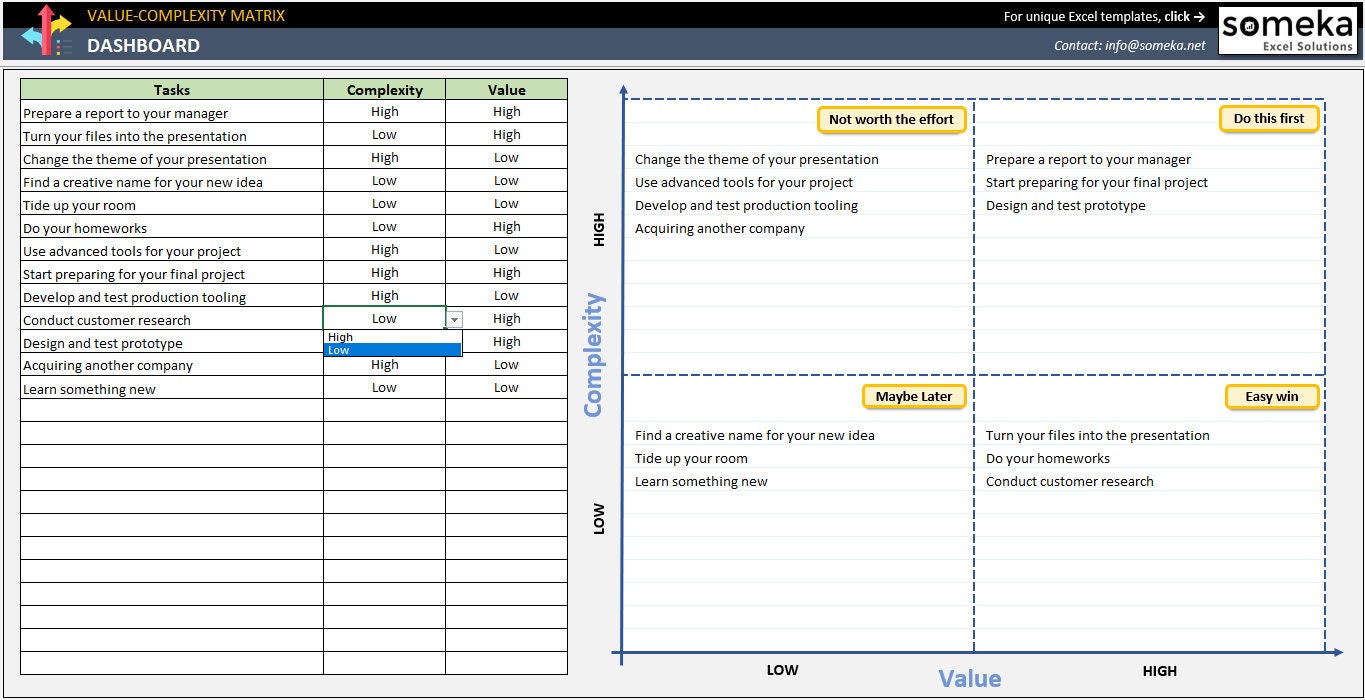Select value cell for Do your homeworks row
1365x700 pixels.
[x=506, y=227]
